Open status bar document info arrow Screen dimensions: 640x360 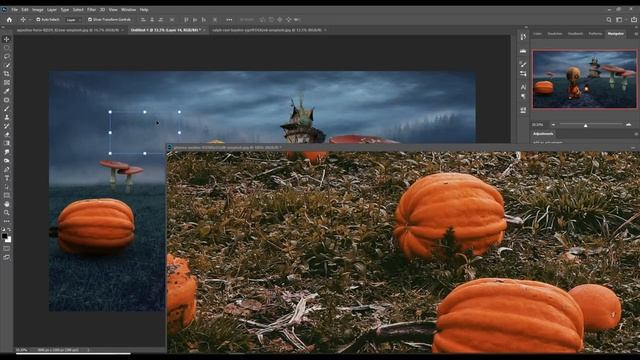(x=88, y=350)
